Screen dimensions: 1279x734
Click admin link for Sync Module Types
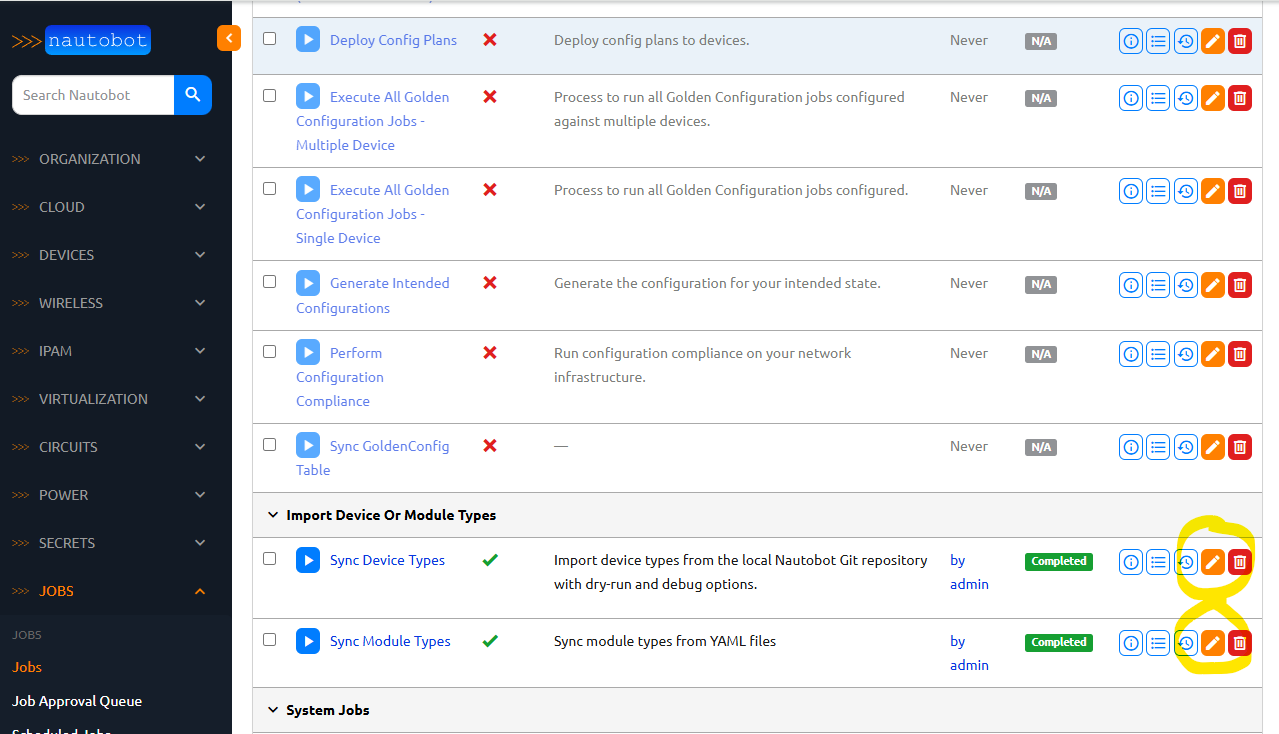[968, 665]
